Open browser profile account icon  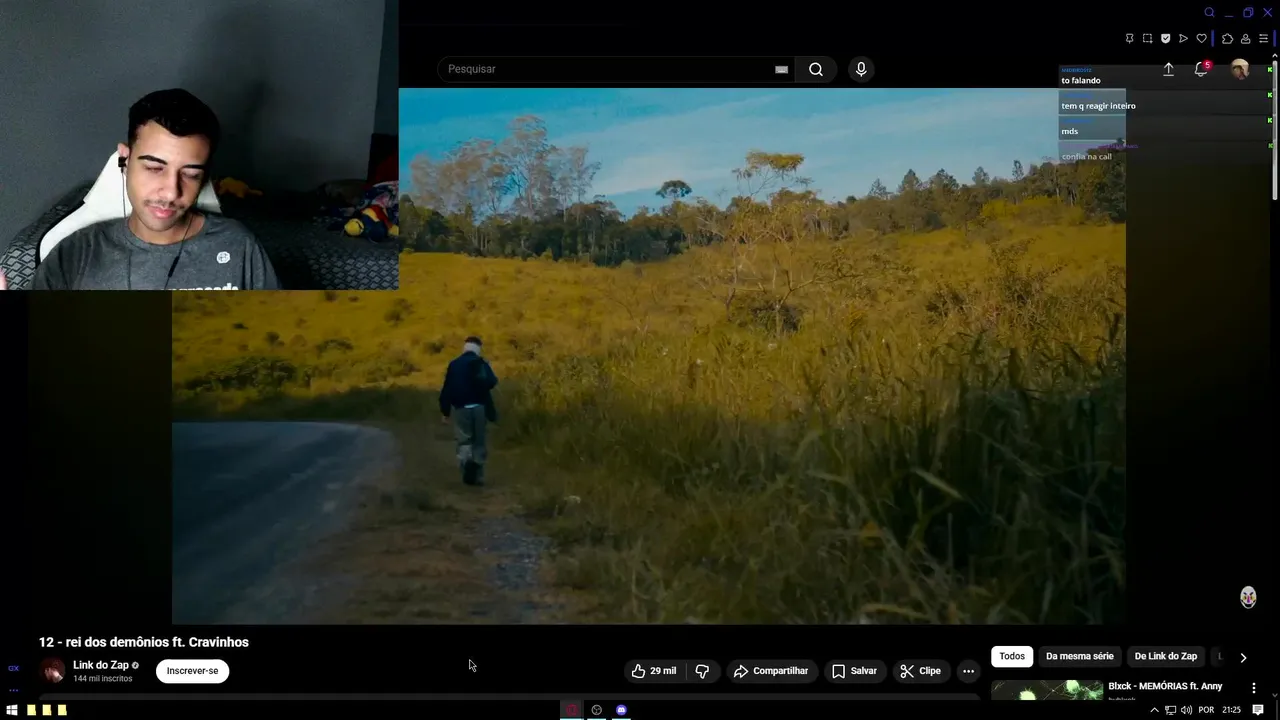point(1245,39)
